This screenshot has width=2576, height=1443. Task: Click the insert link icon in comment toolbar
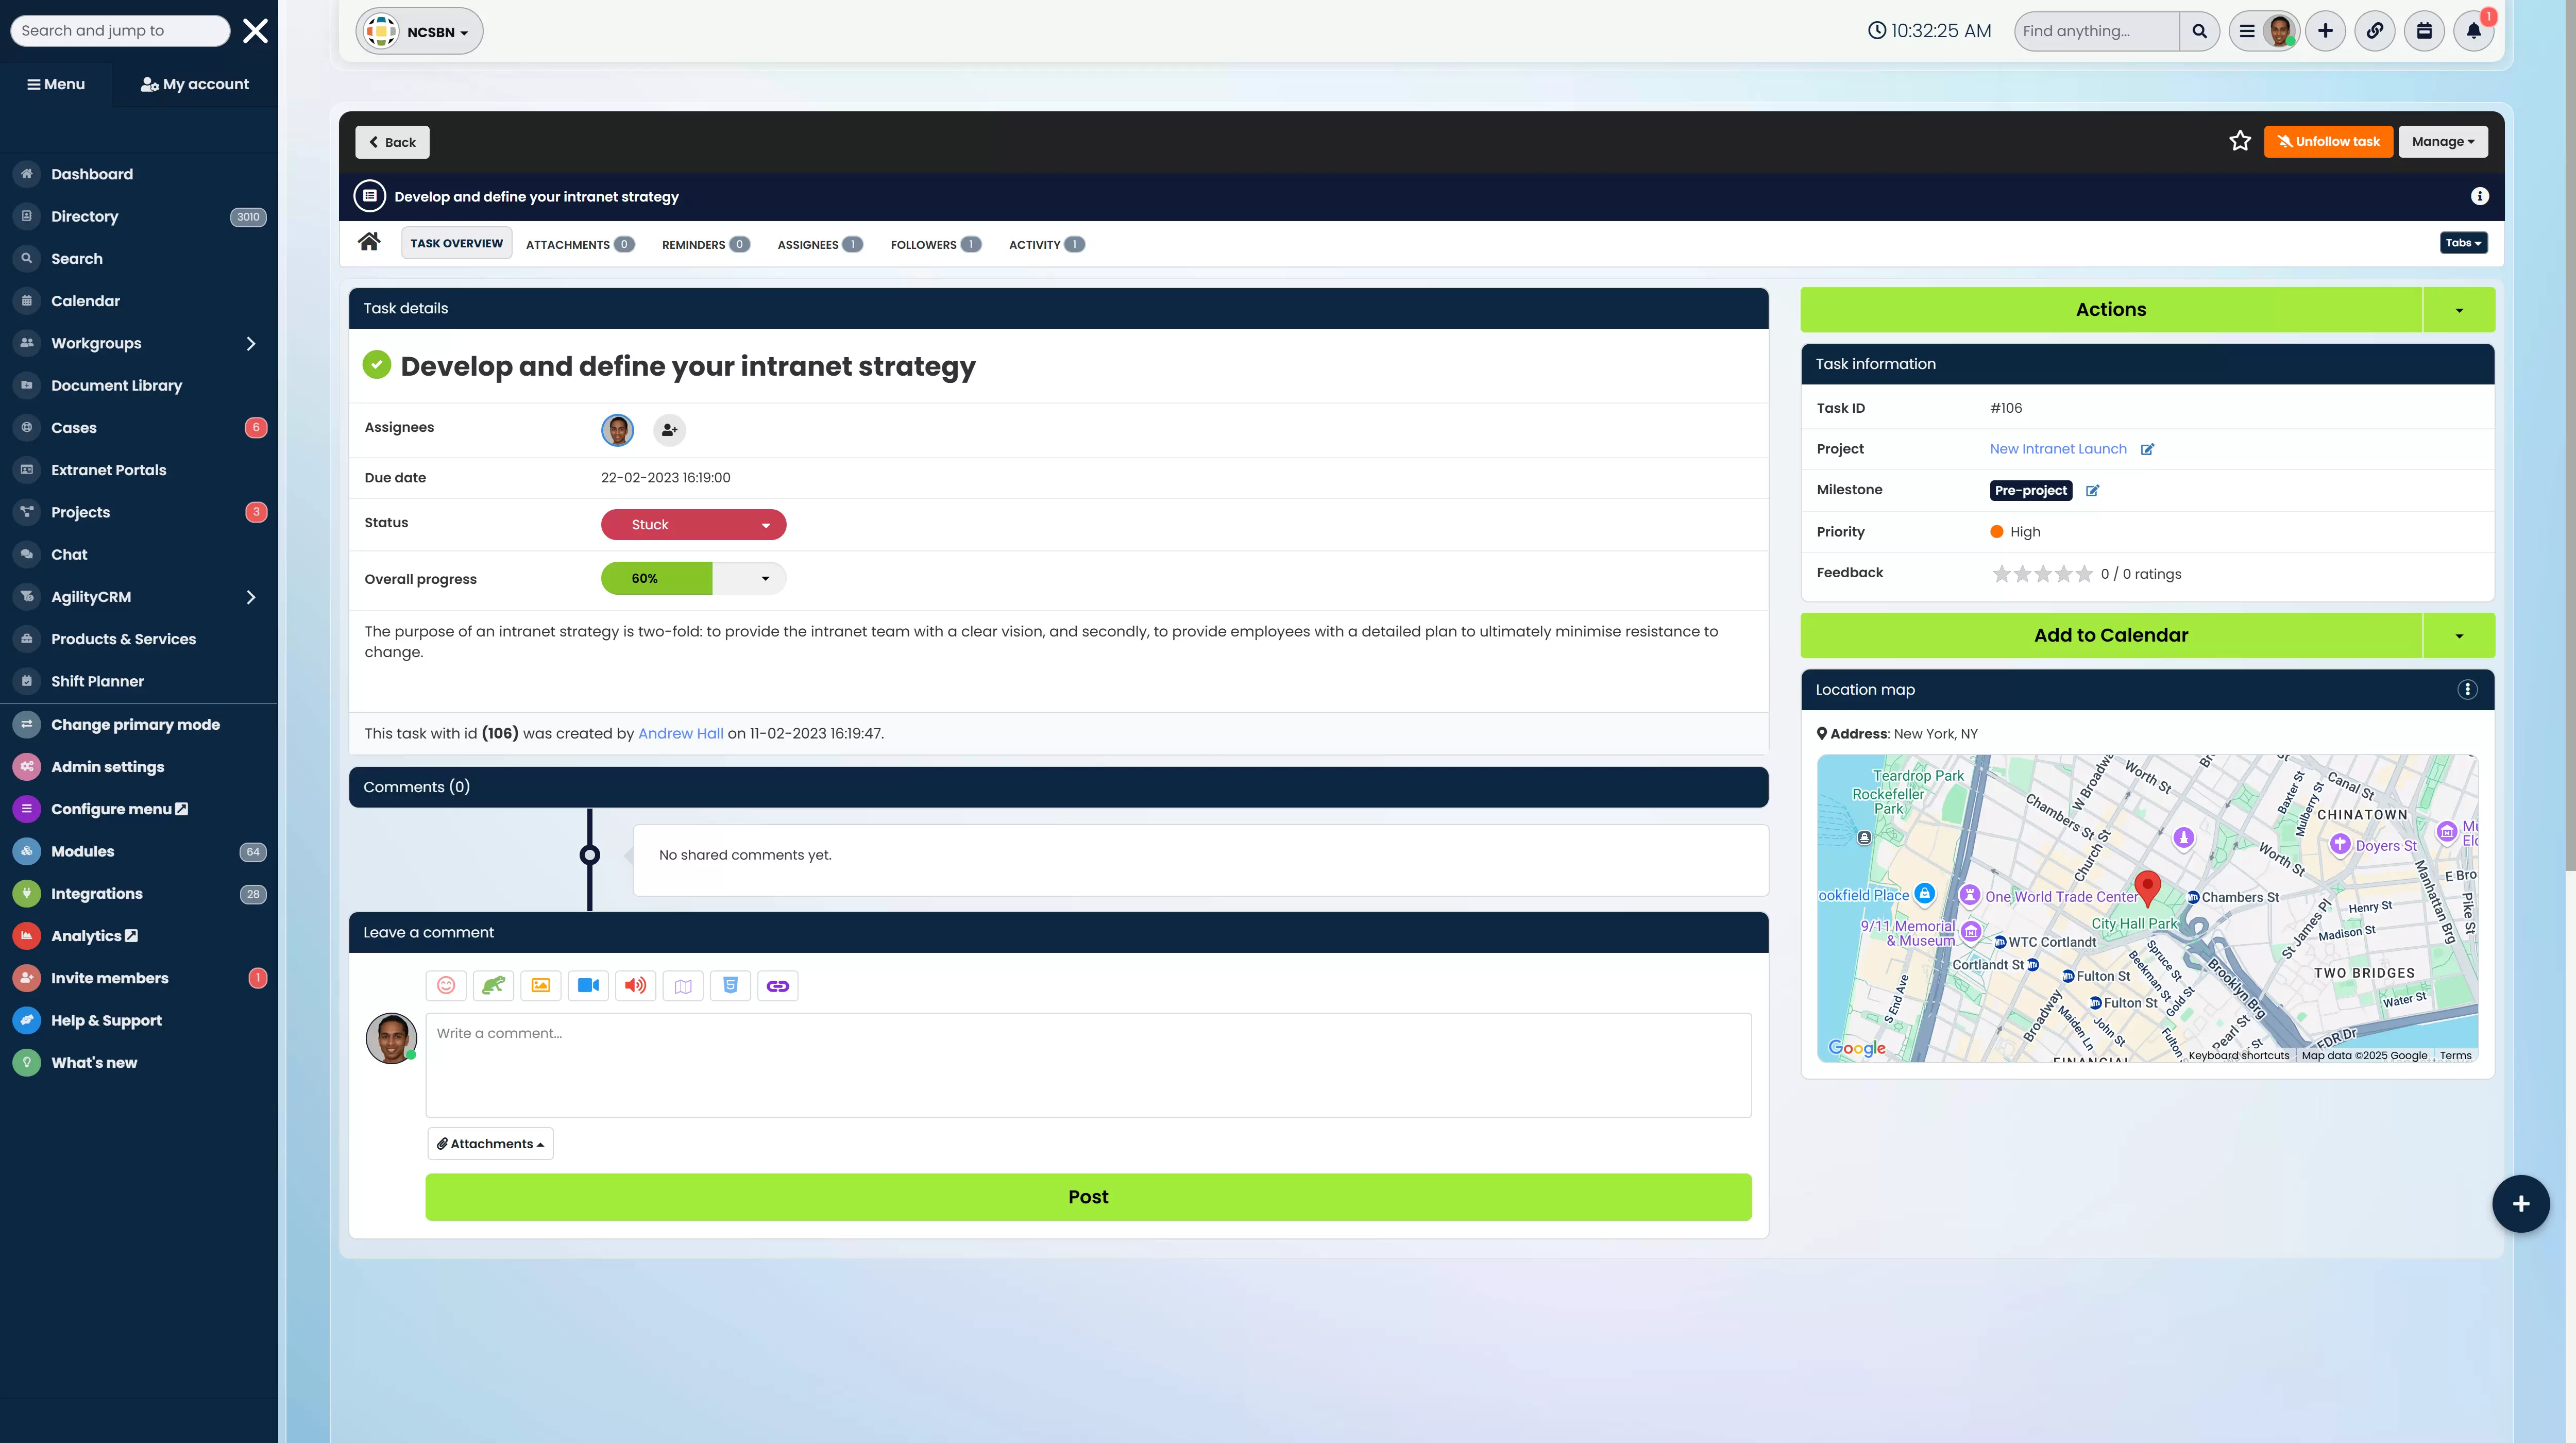click(777, 985)
